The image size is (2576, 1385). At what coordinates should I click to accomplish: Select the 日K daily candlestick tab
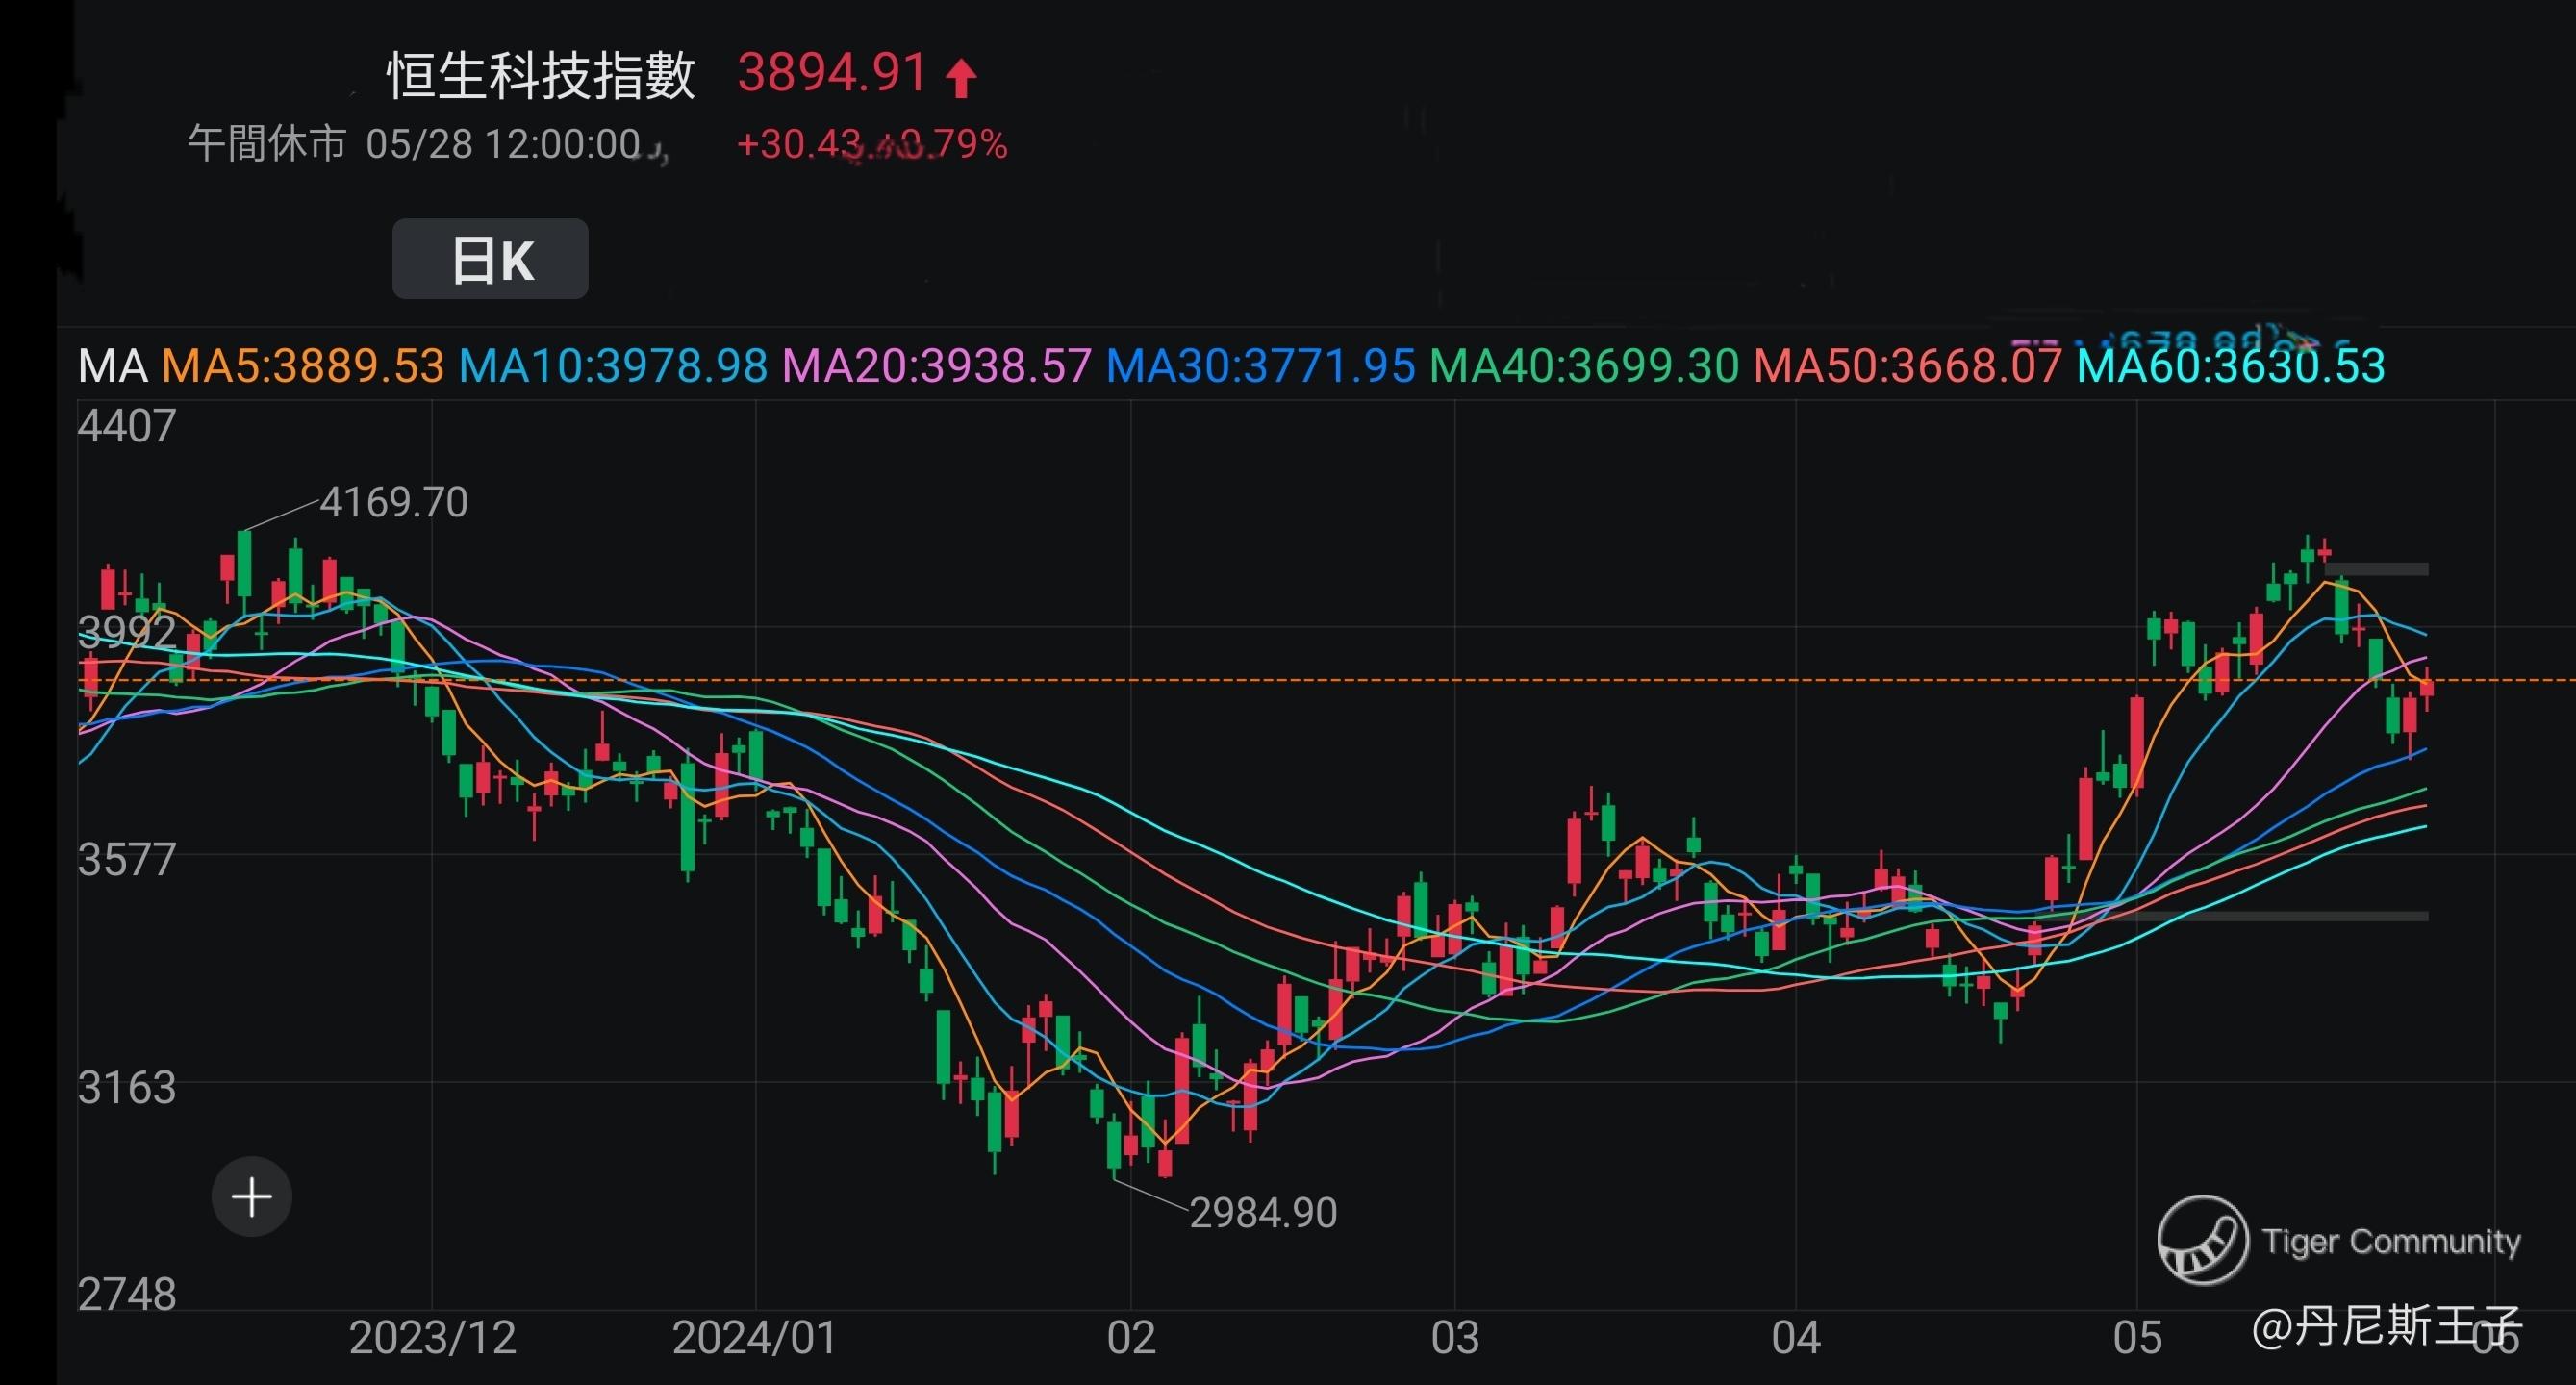click(x=490, y=259)
